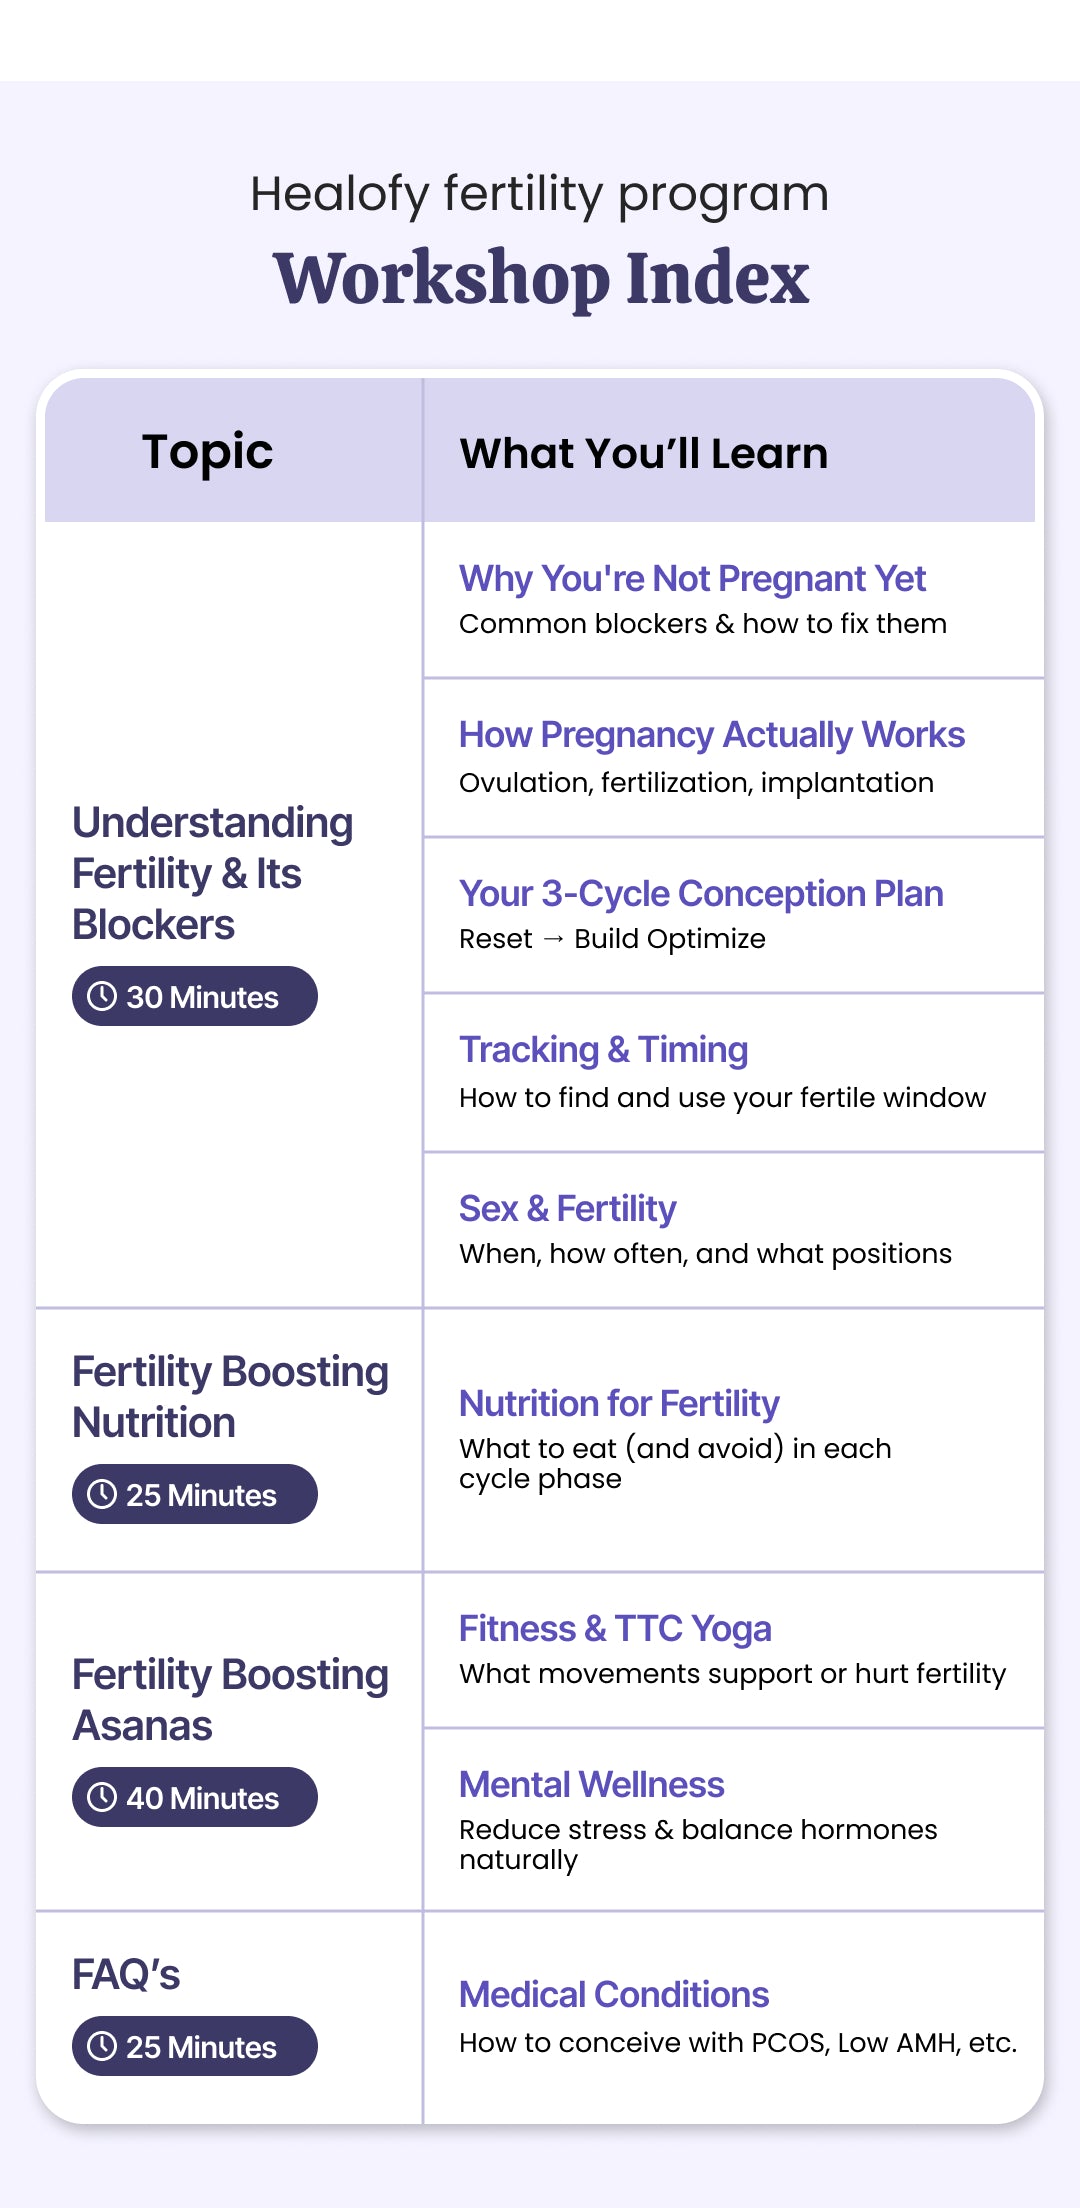Select Fitness & TTC Yoga
This screenshot has width=1080, height=2208.
coord(615,1629)
